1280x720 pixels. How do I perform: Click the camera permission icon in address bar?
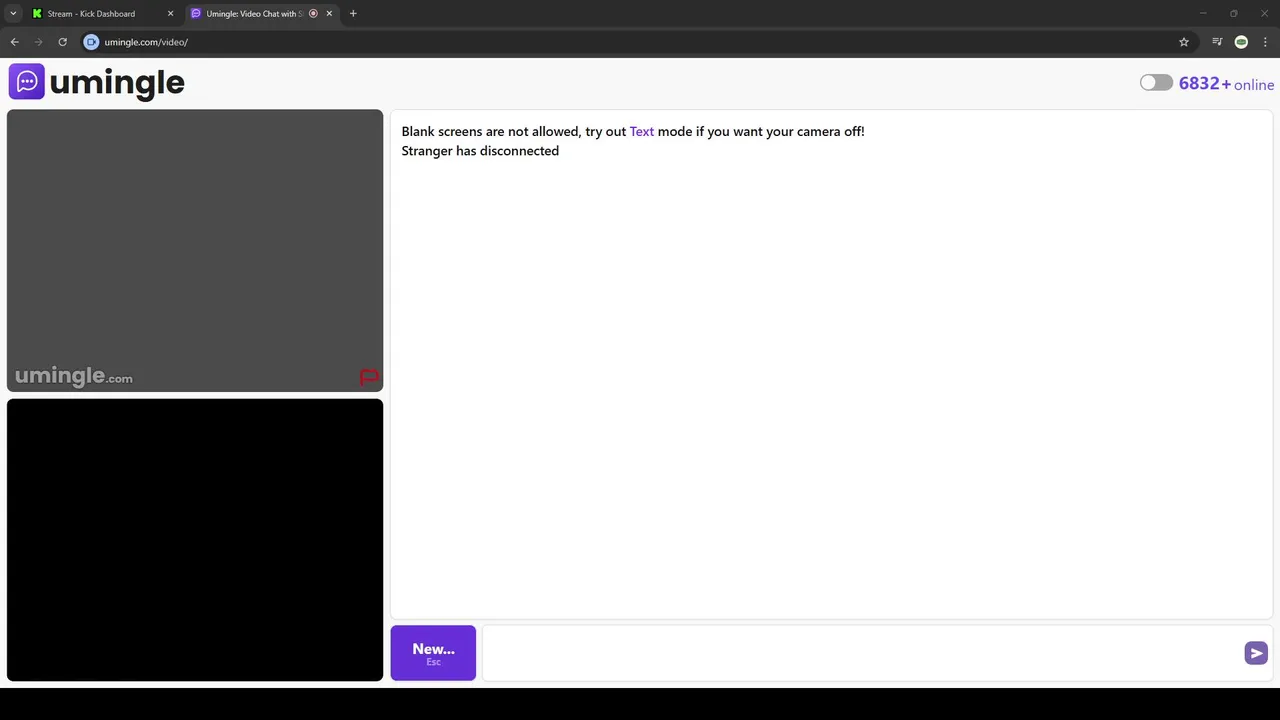pyautogui.click(x=91, y=42)
